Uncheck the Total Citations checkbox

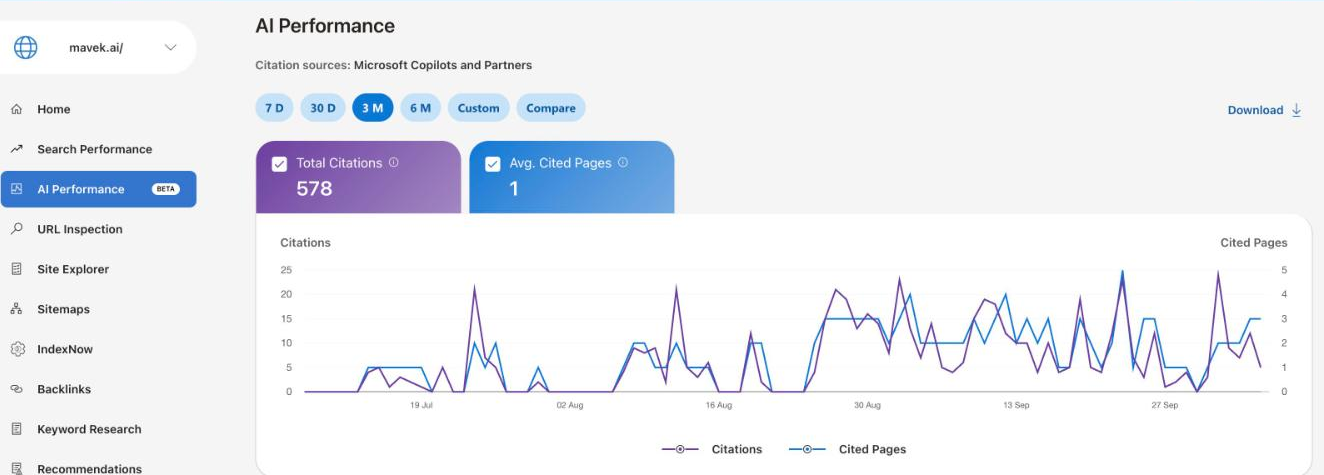(280, 164)
